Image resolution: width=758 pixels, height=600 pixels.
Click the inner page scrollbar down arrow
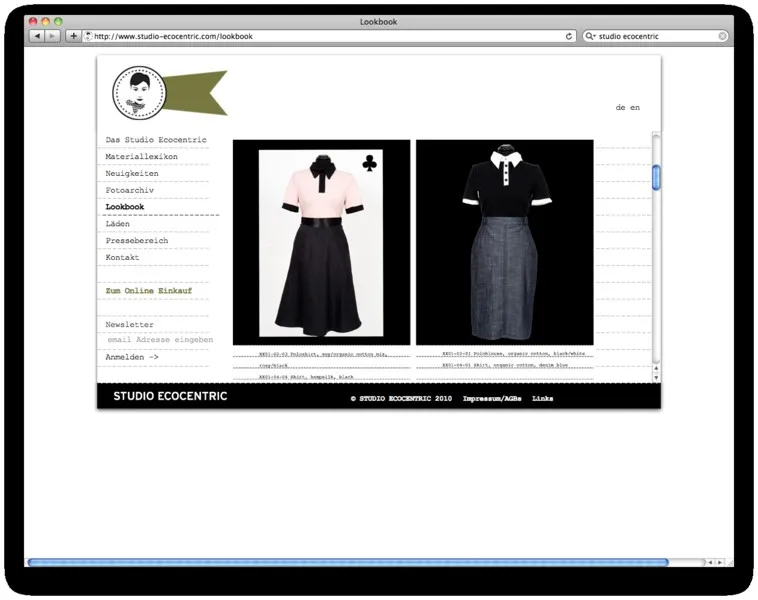coord(656,378)
